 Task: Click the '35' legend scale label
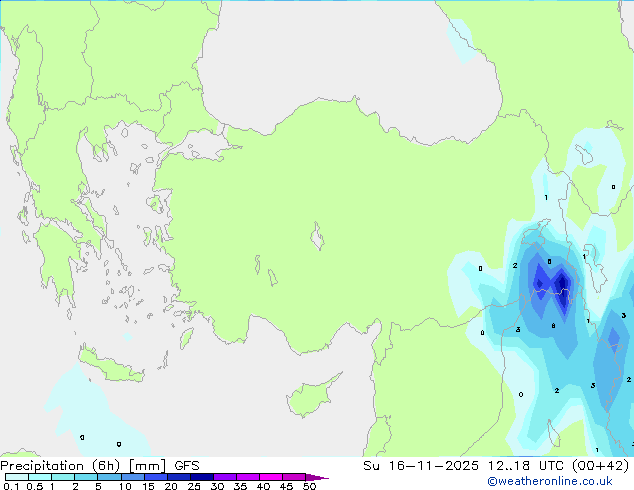click(240, 486)
